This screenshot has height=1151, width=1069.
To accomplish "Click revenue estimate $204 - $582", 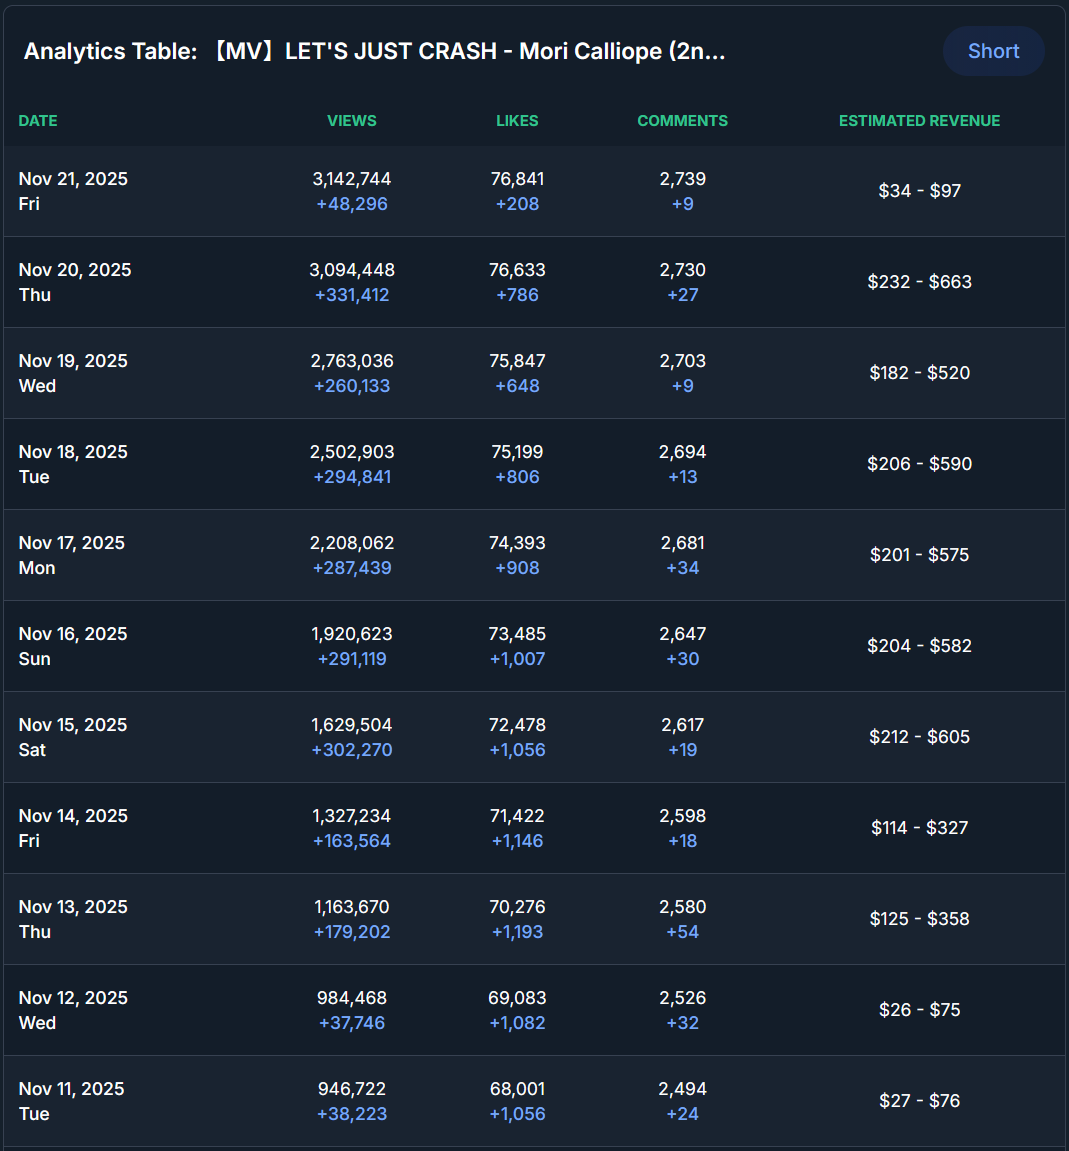I will pos(919,646).
